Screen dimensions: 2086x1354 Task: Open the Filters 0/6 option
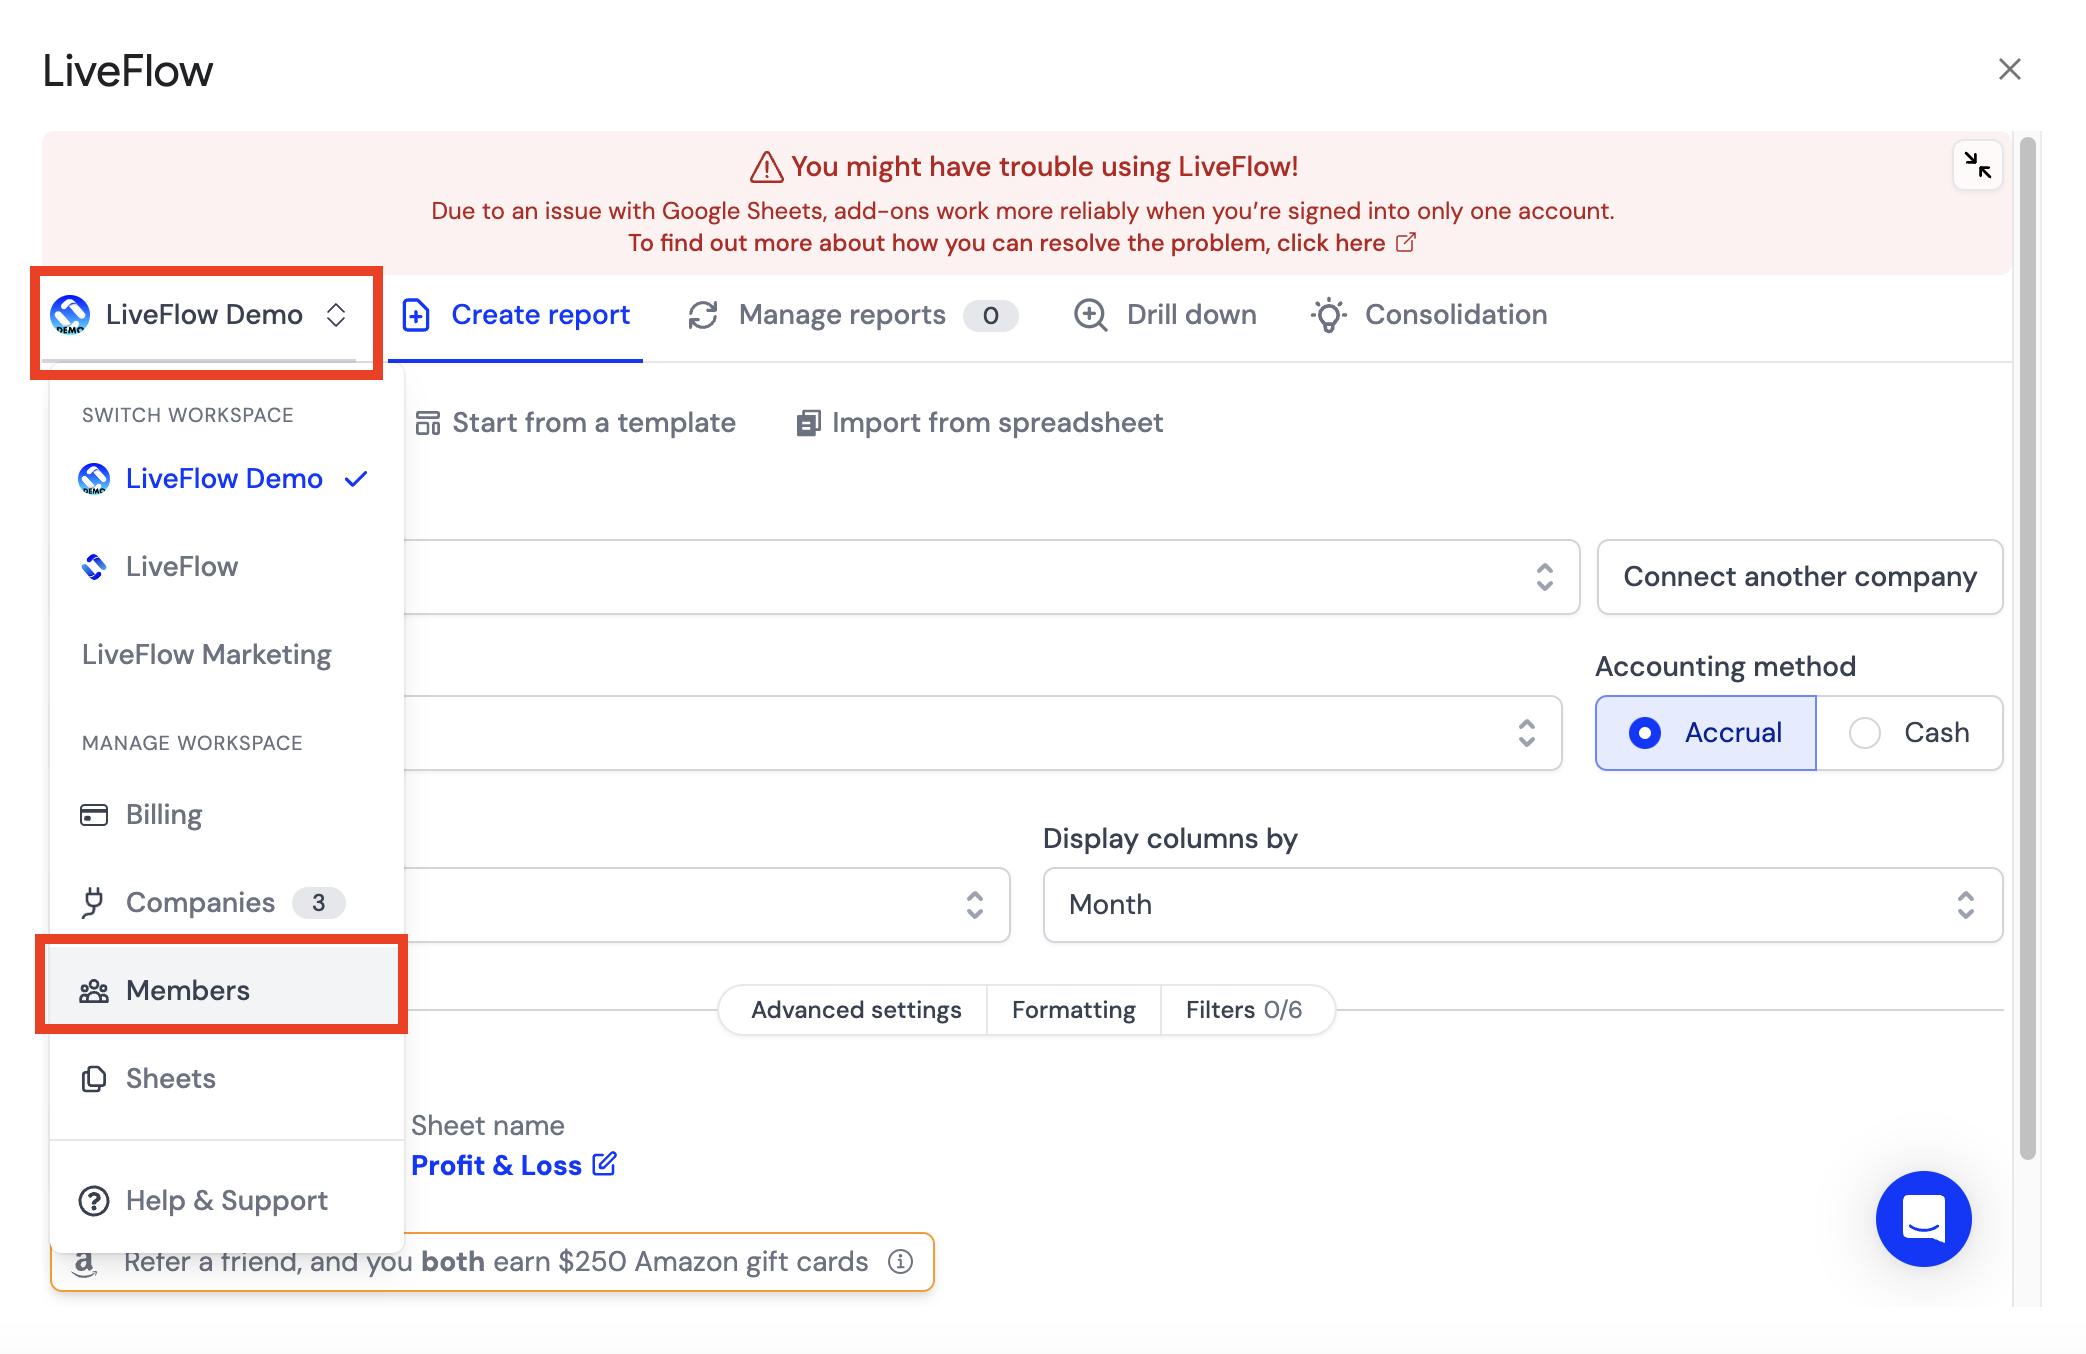pyautogui.click(x=1244, y=1010)
